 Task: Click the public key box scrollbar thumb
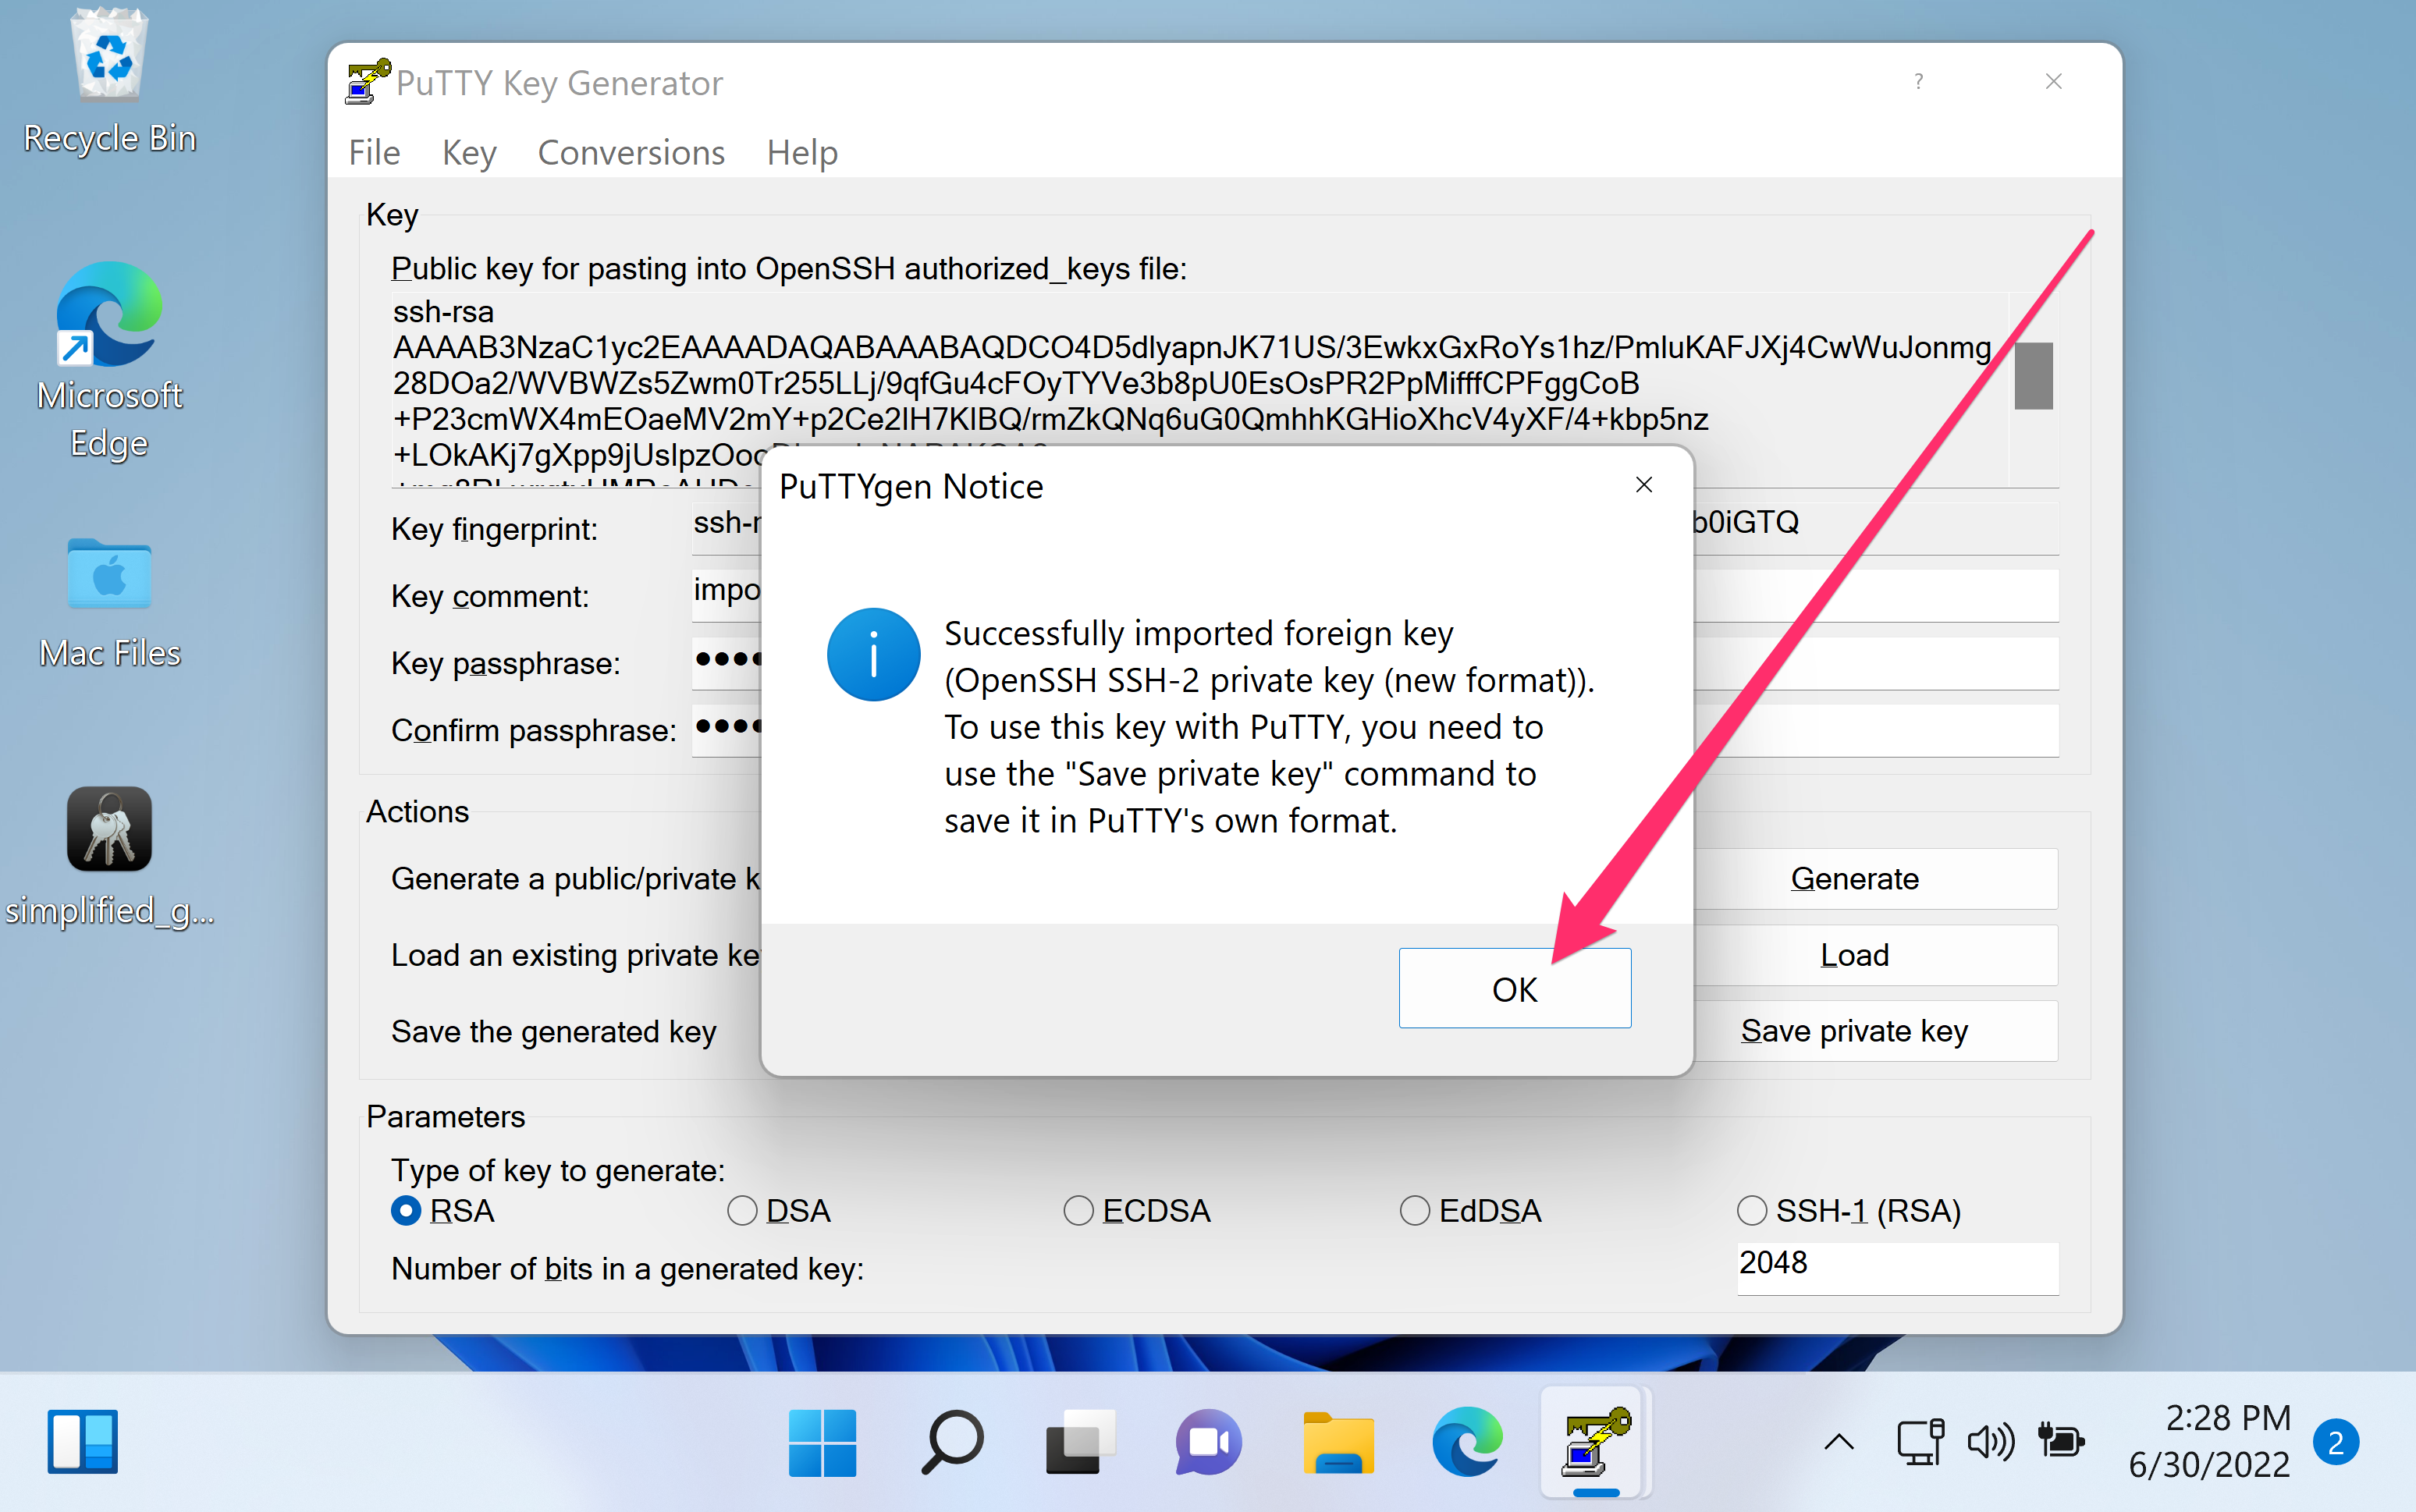click(2033, 375)
